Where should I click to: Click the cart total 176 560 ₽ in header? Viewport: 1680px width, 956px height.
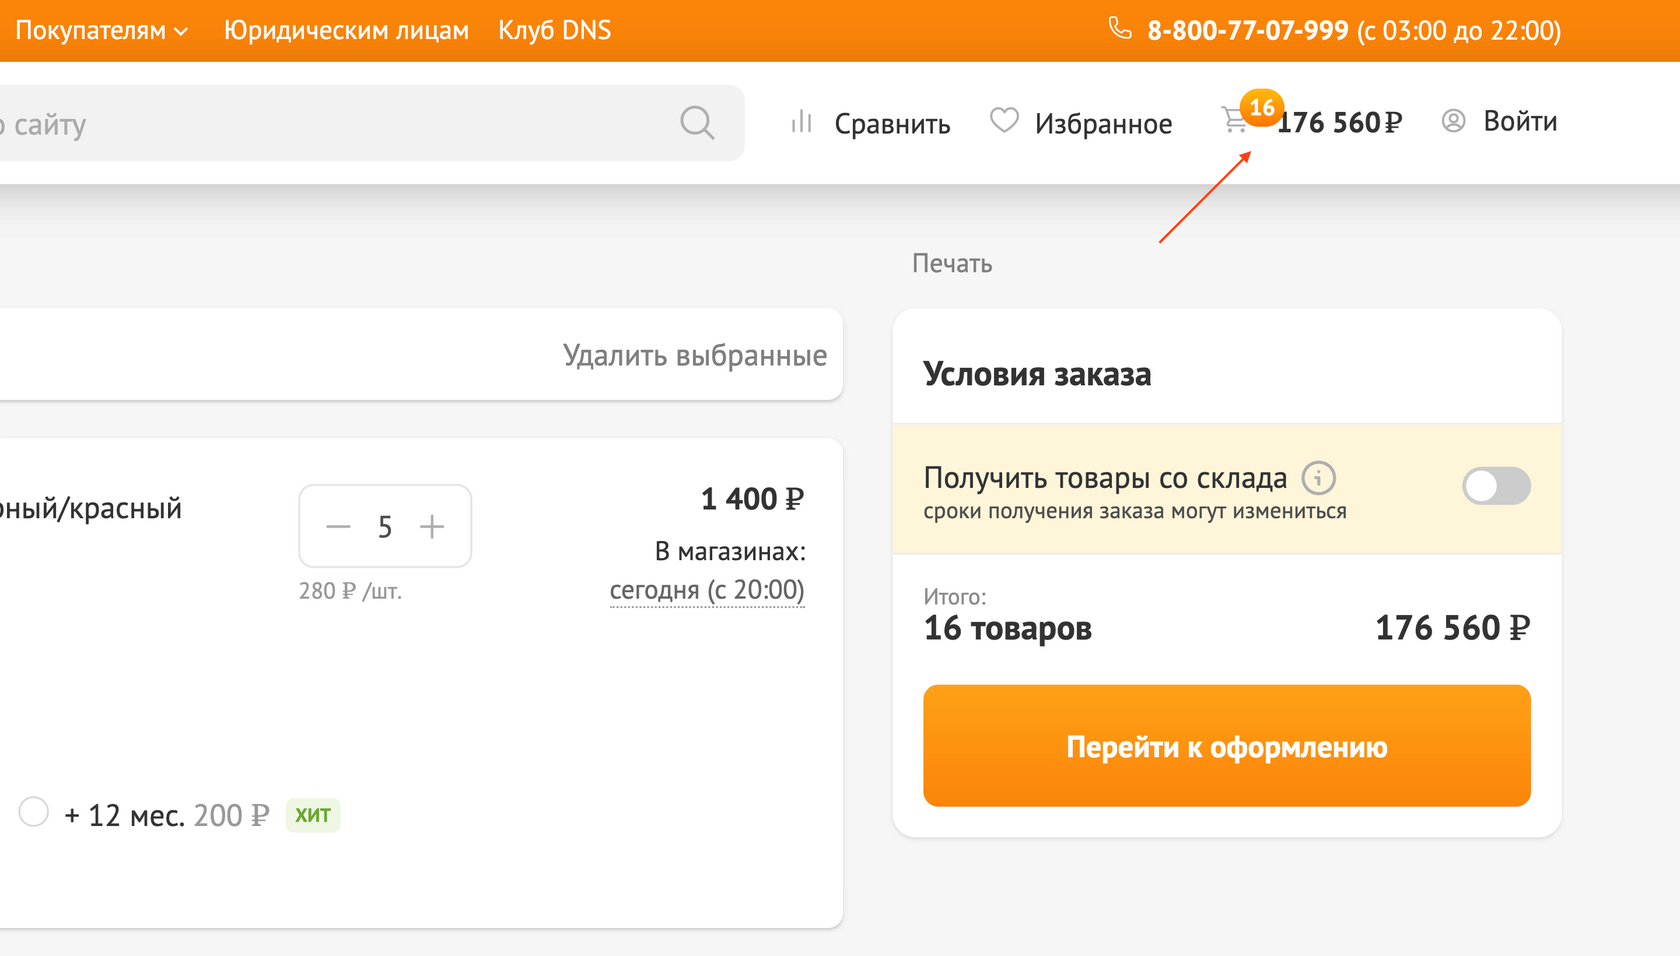tap(1340, 122)
